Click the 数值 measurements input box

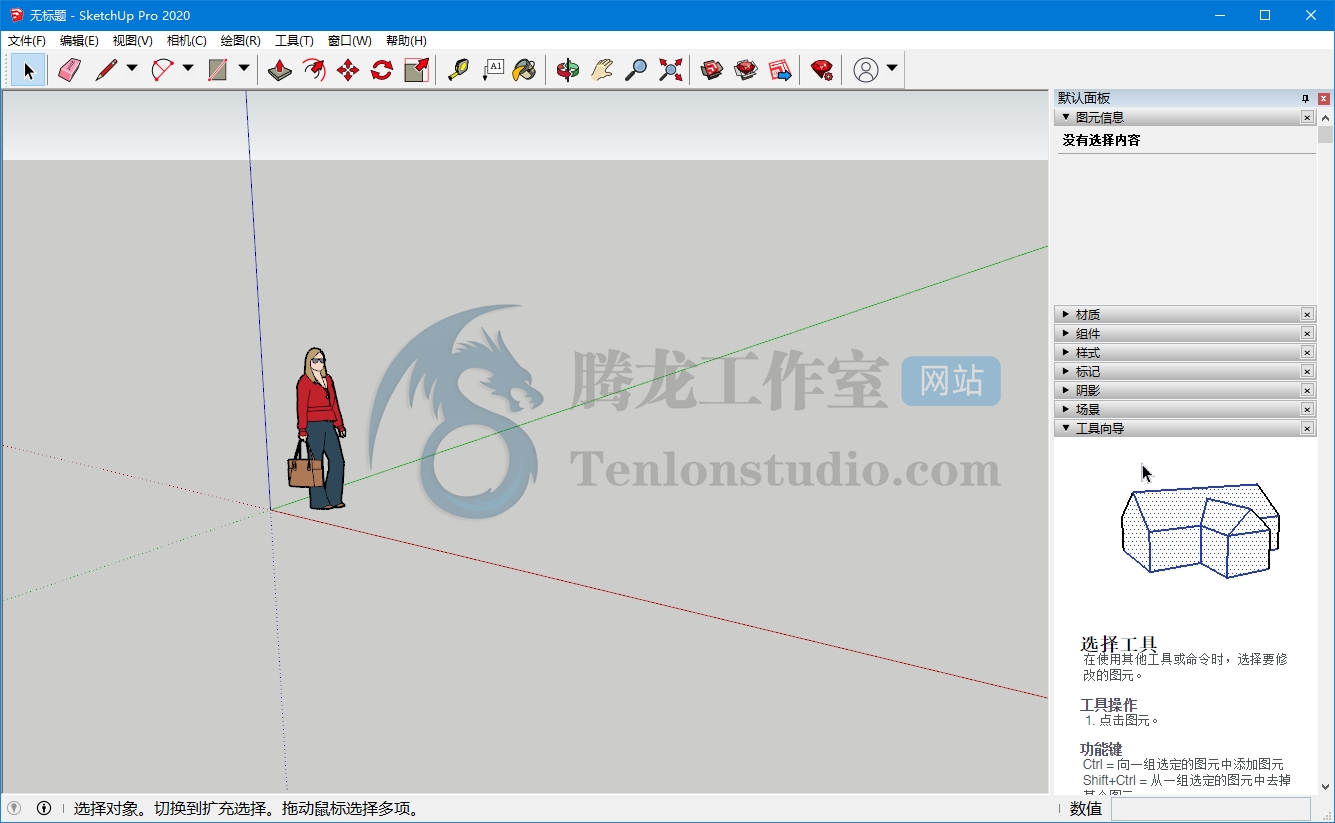[x=1211, y=809]
